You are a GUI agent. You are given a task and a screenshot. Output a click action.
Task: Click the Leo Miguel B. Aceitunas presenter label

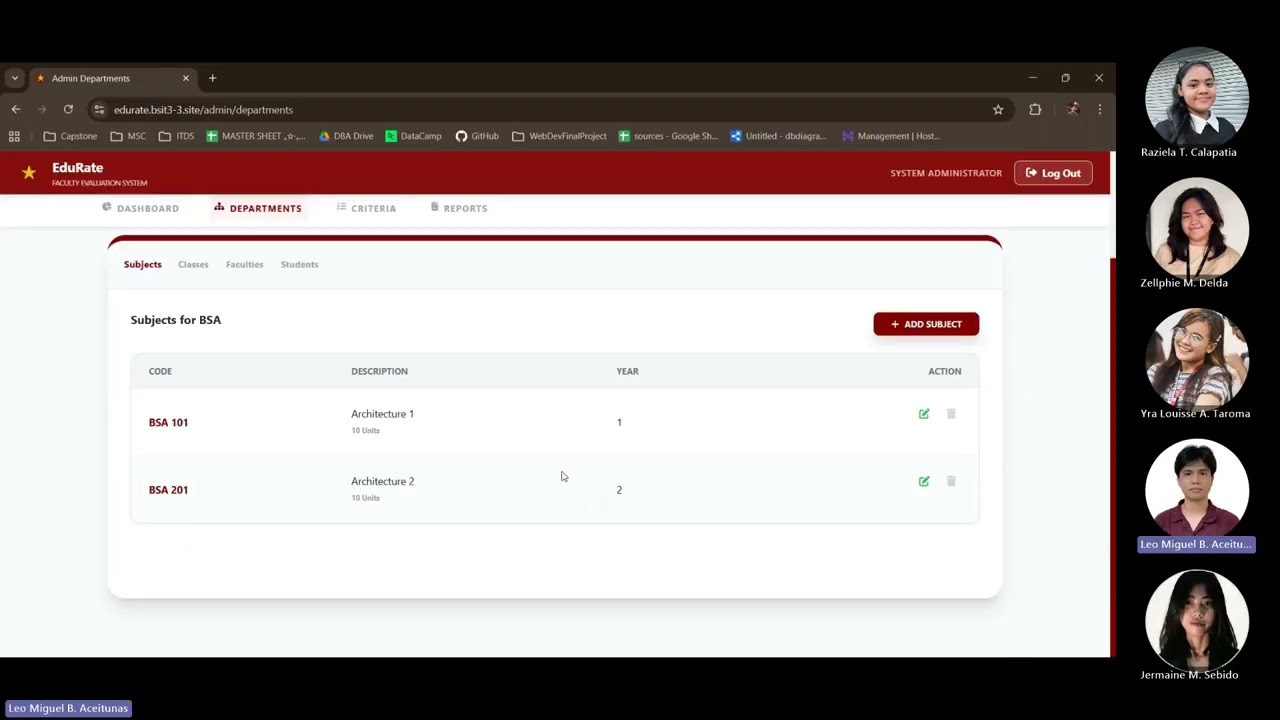coord(68,708)
